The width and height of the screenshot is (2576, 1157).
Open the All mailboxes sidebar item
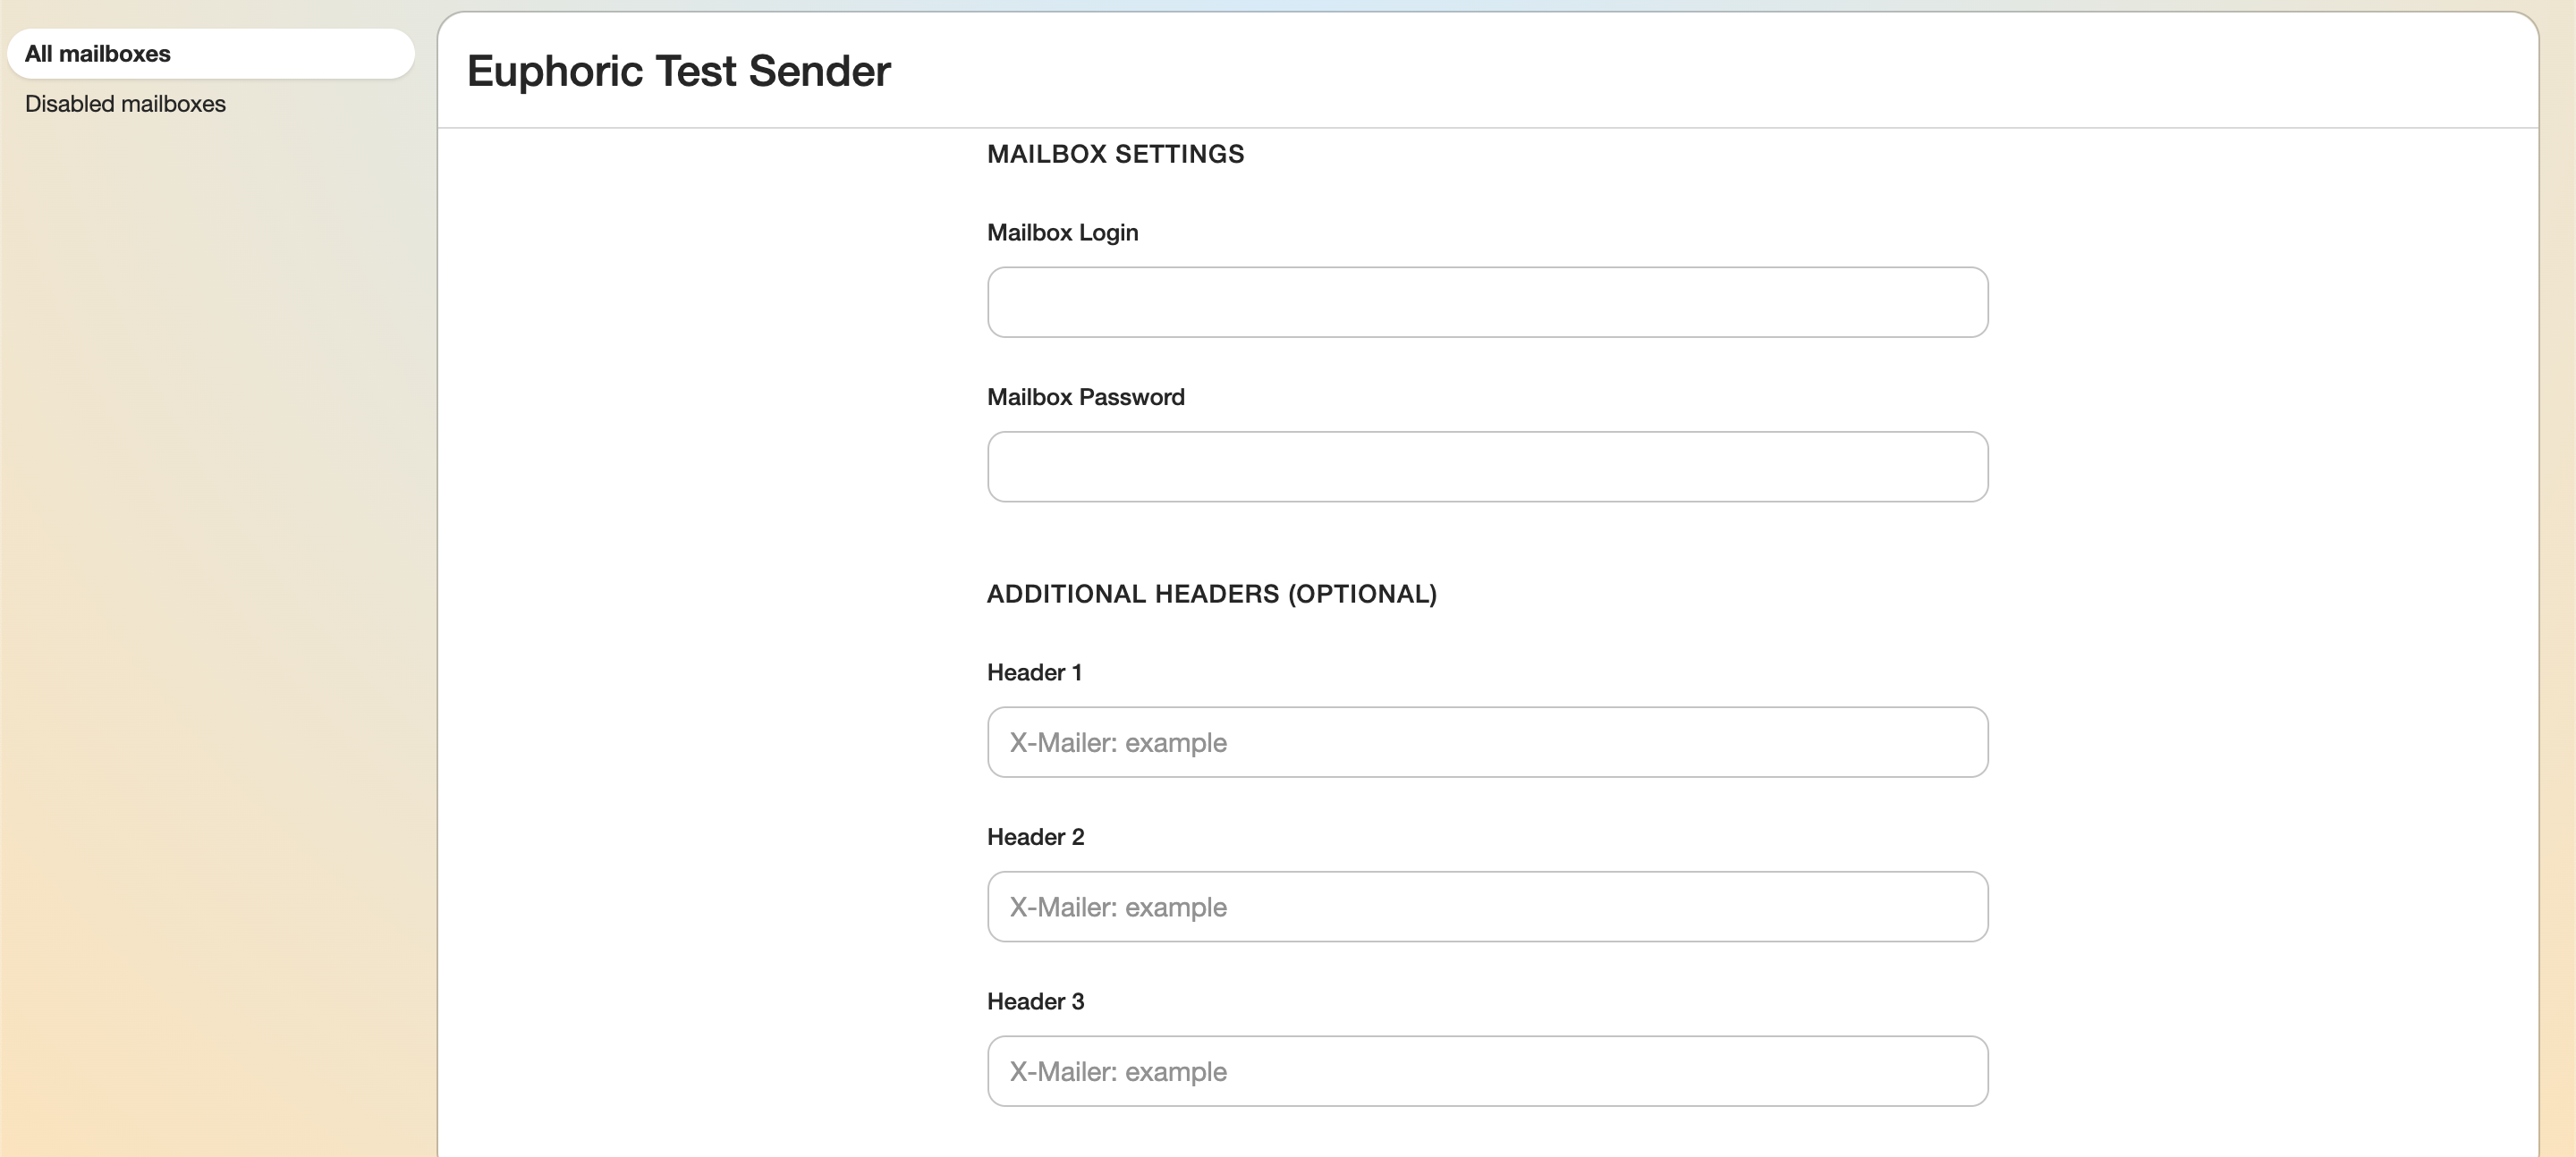pos(98,54)
